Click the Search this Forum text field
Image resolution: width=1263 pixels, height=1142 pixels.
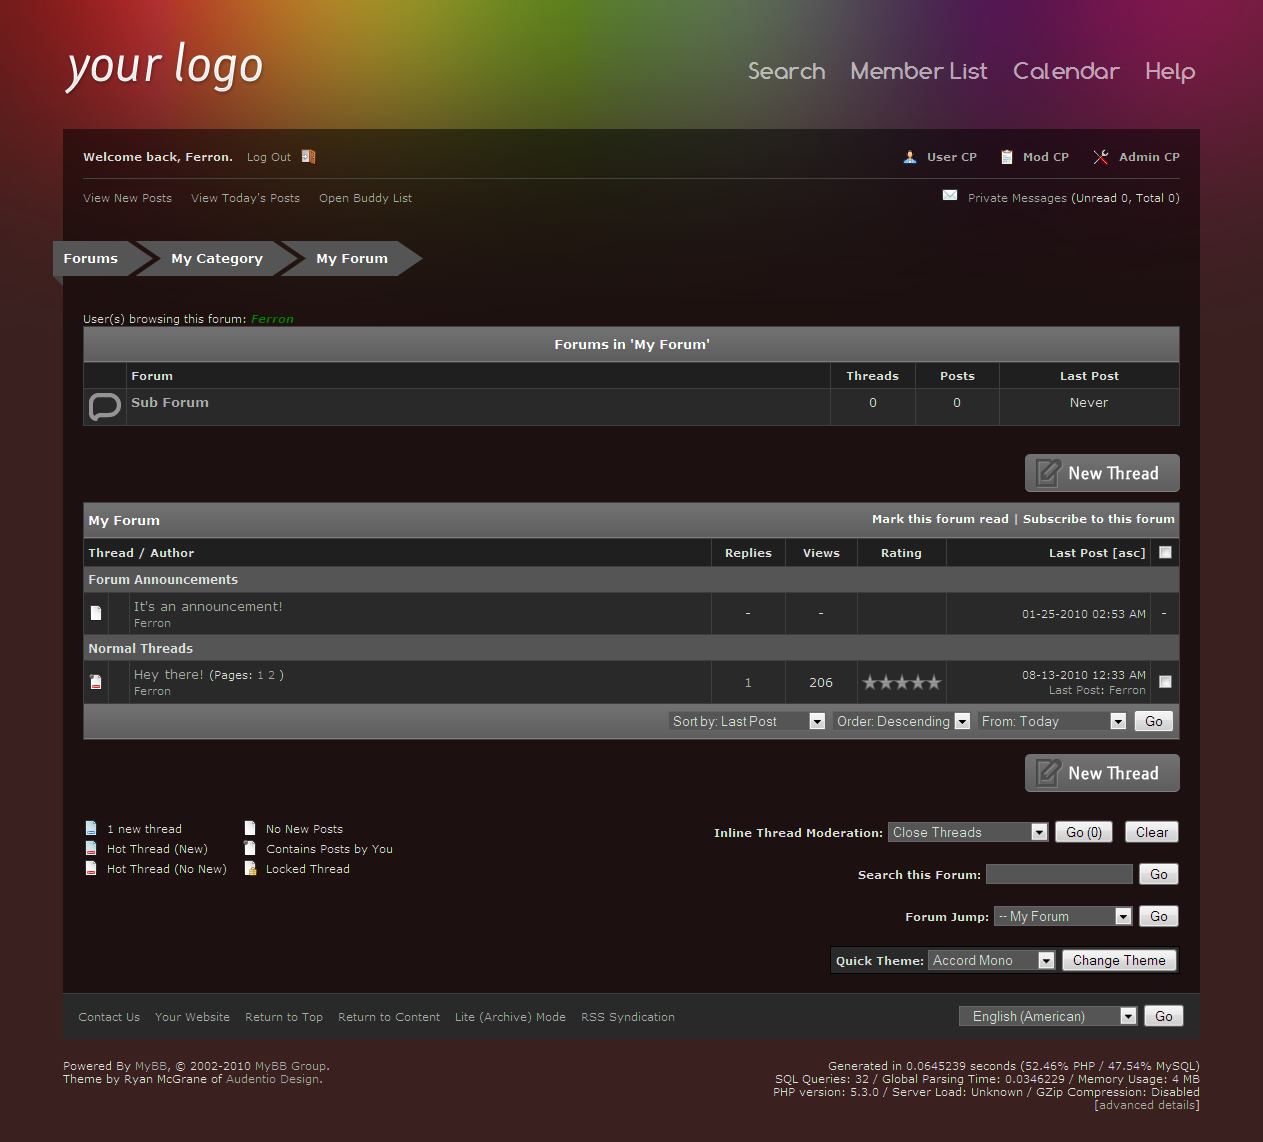click(1059, 874)
